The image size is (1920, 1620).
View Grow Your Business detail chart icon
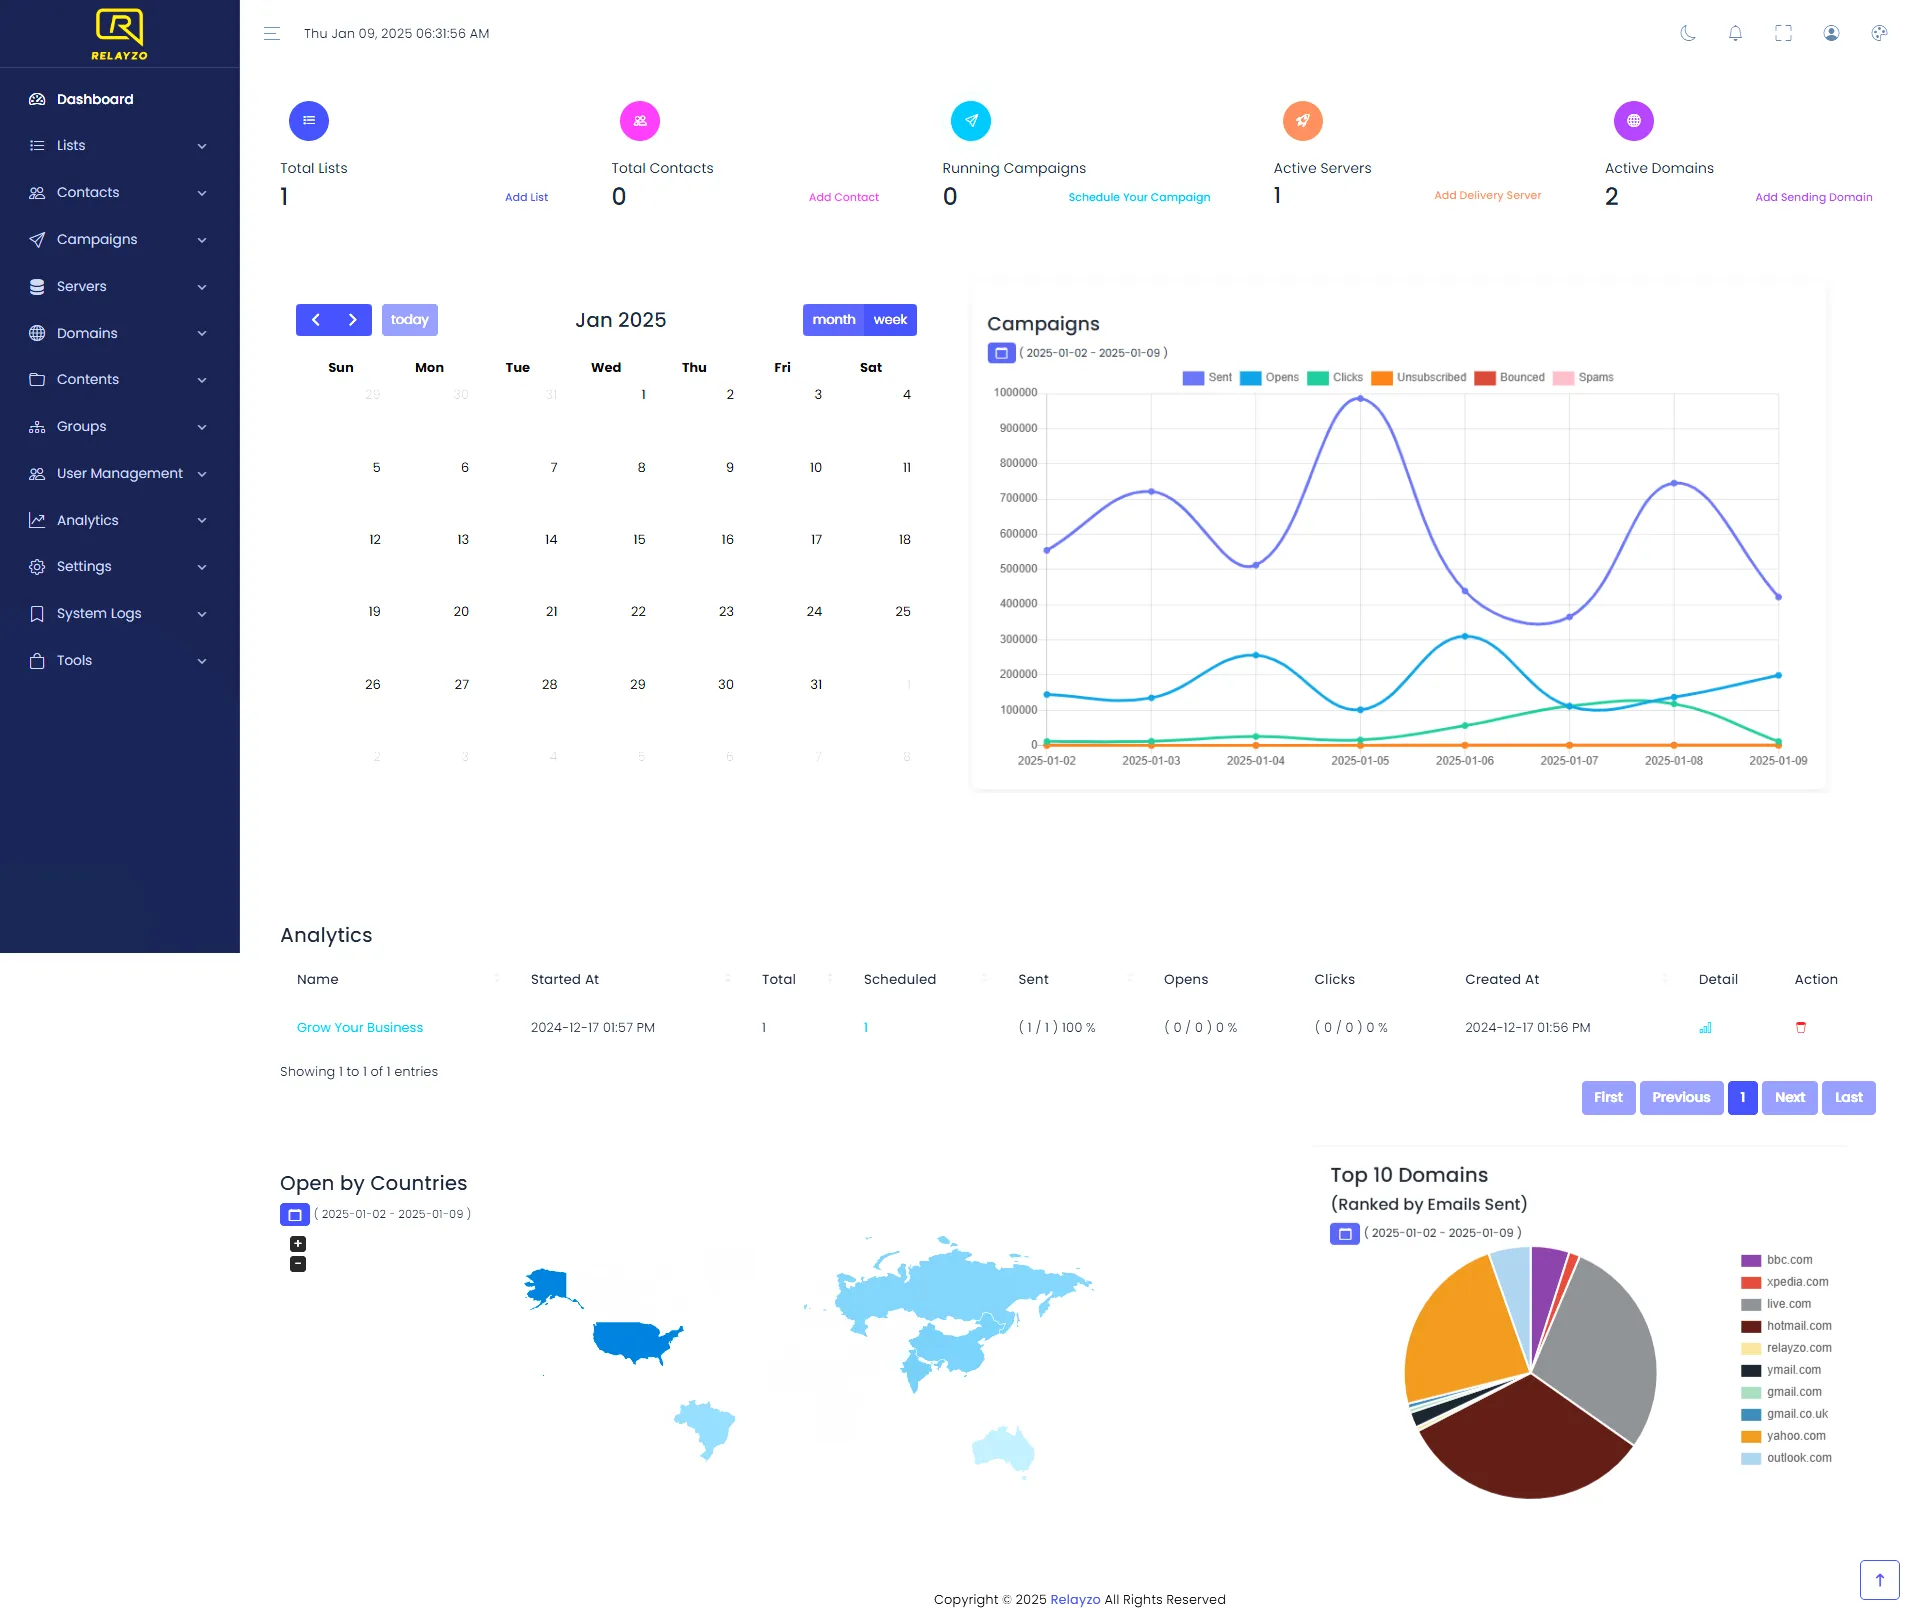click(x=1705, y=1028)
